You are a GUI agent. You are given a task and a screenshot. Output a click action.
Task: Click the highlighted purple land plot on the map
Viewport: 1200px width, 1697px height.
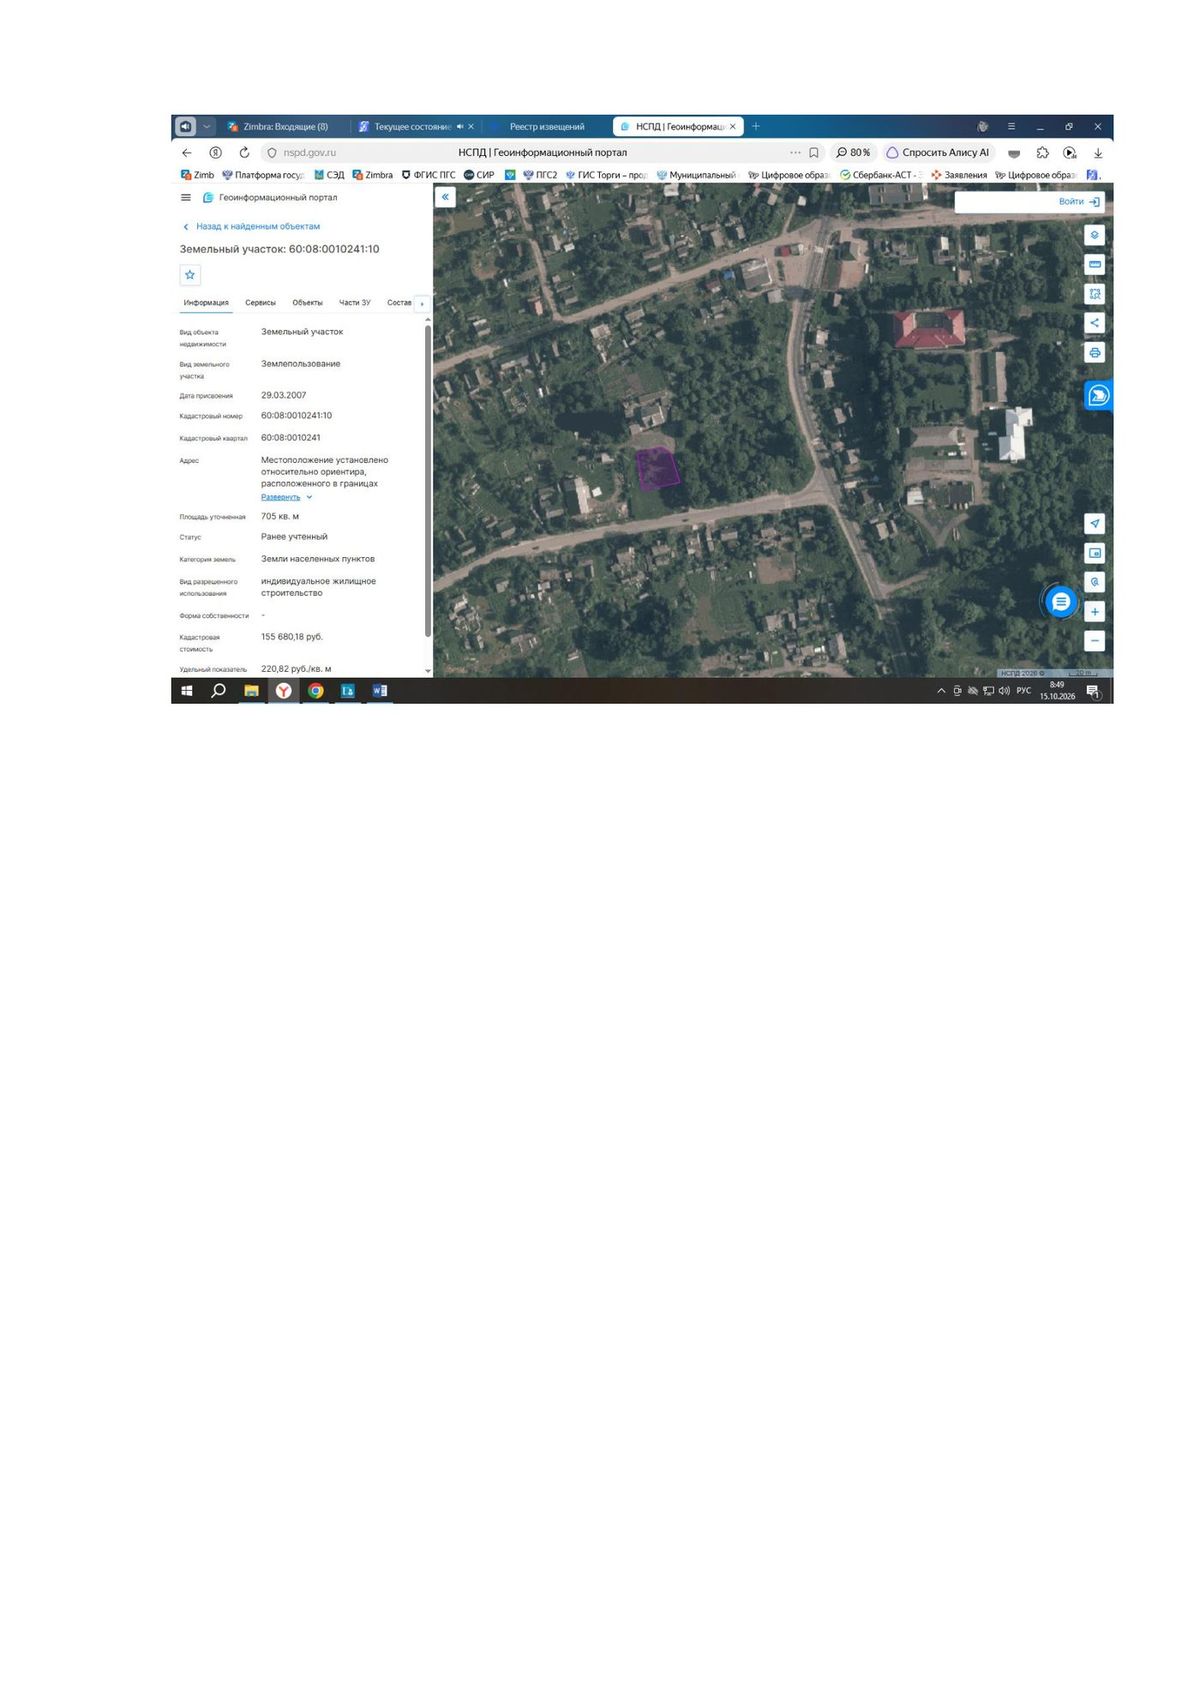(658, 468)
